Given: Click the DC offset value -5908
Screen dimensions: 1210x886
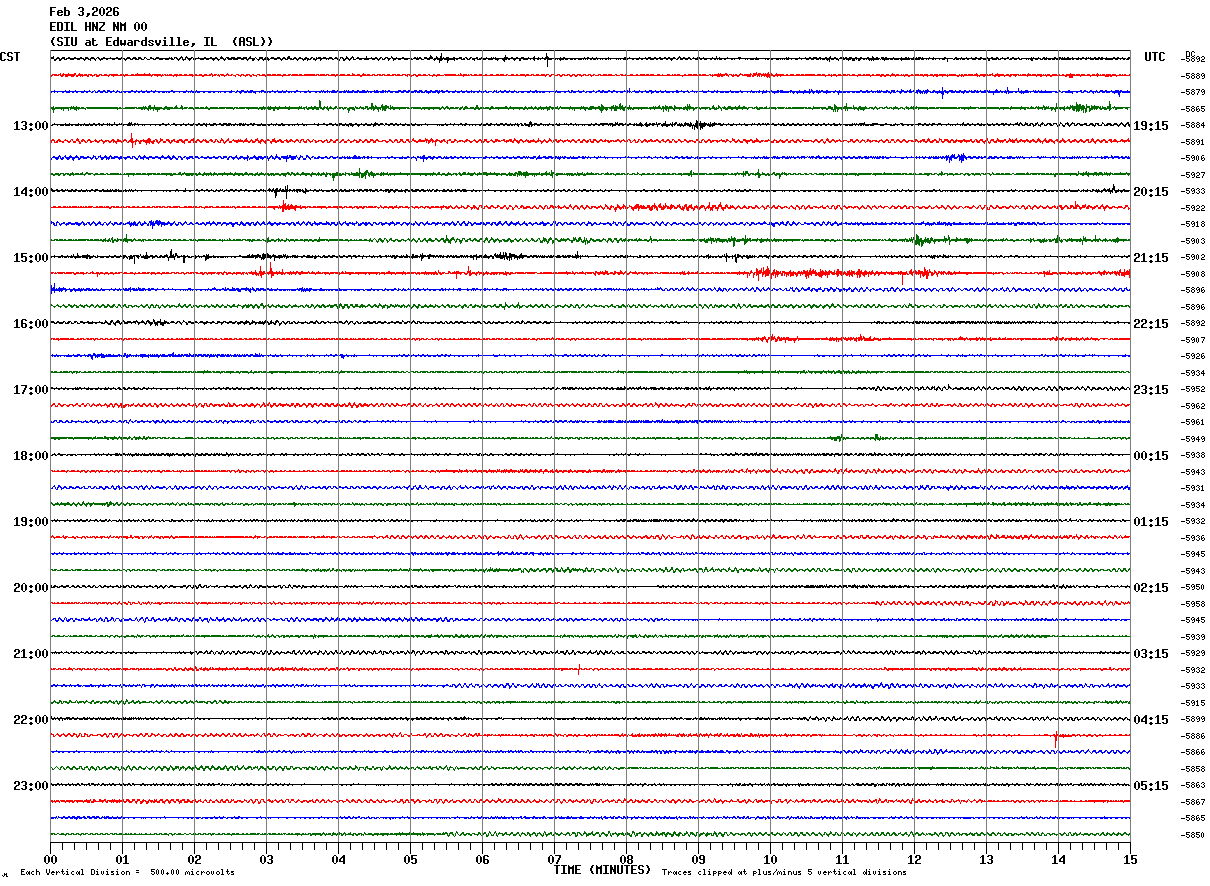Looking at the screenshot, I should pyautogui.click(x=1193, y=274).
